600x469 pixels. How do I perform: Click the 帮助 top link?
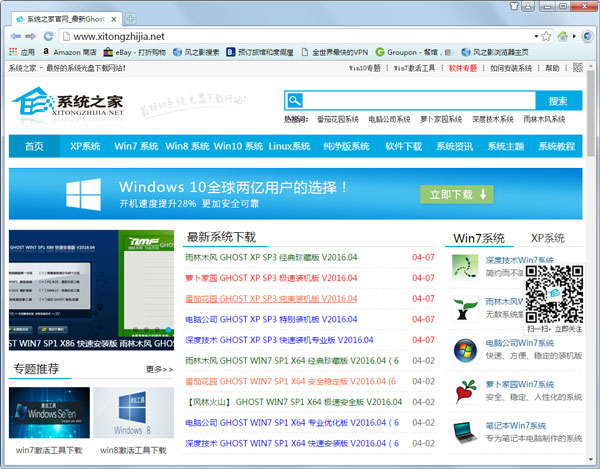pos(552,68)
